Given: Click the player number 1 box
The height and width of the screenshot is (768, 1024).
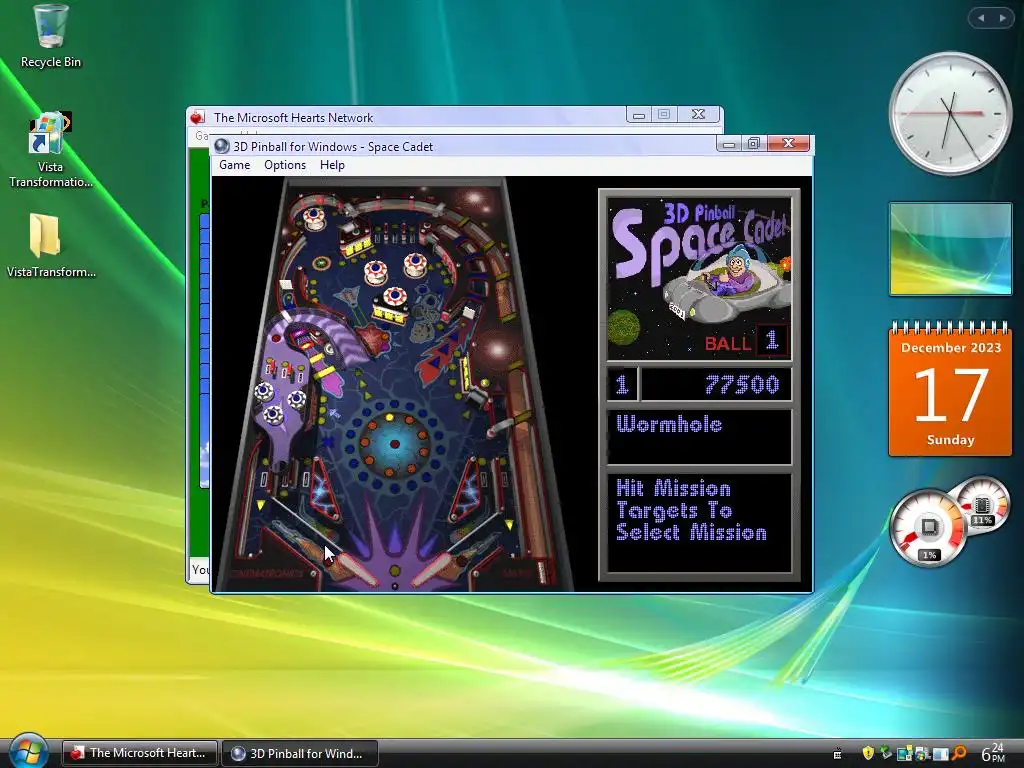Looking at the screenshot, I should click(x=622, y=384).
